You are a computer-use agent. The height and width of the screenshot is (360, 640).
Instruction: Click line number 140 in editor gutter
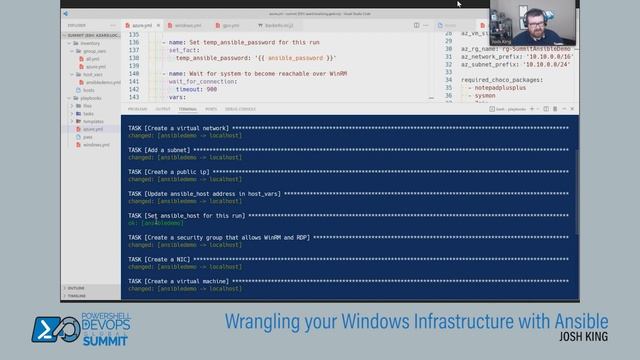[134, 73]
